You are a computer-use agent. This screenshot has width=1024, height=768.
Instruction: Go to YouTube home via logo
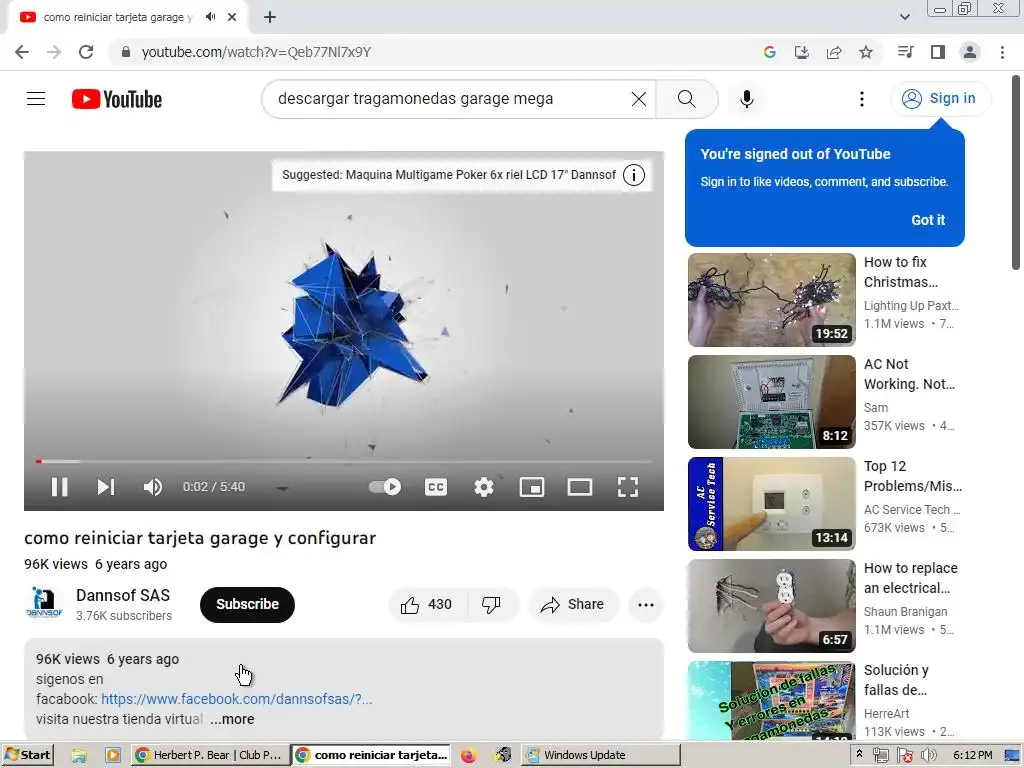tap(117, 99)
